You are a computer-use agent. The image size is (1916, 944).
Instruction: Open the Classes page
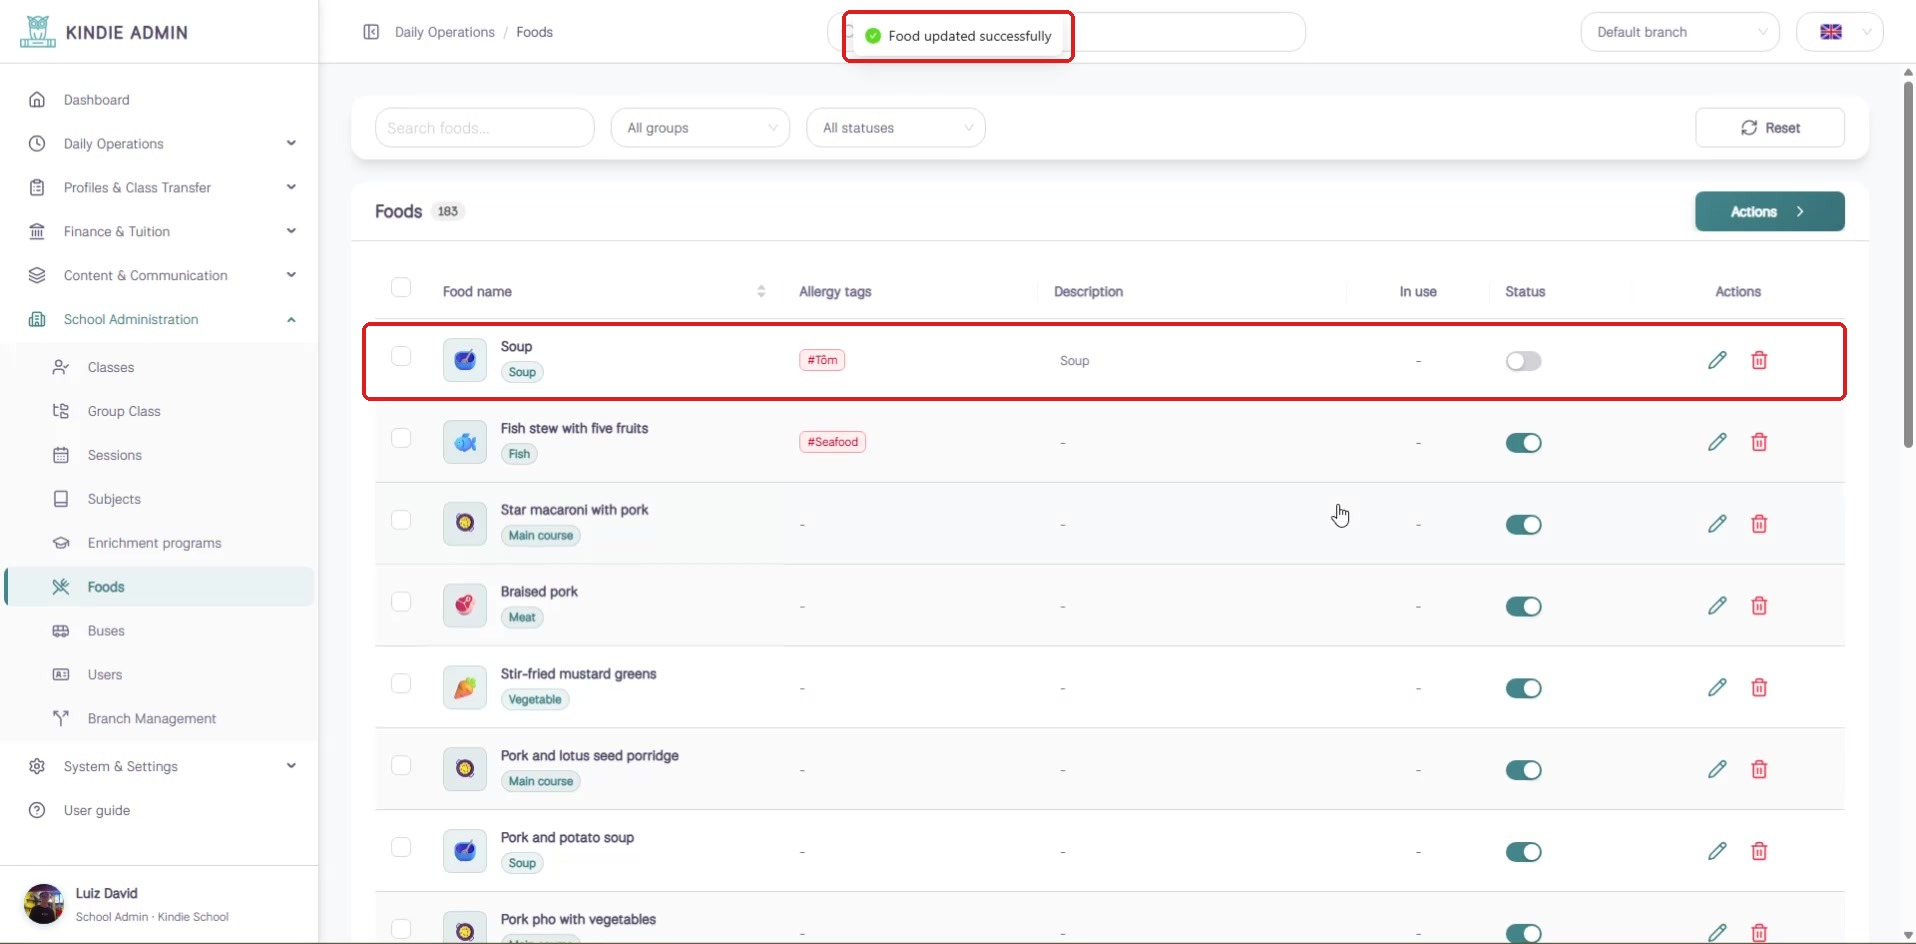160,368
